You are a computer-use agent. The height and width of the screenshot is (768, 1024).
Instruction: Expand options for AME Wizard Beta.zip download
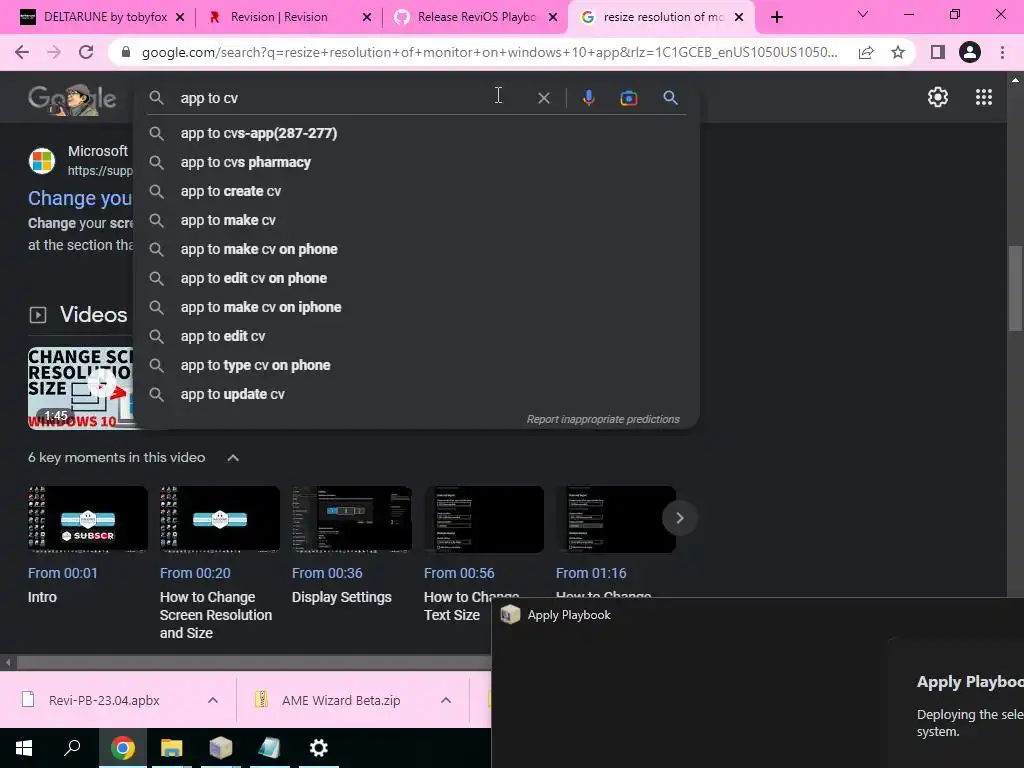tap(445, 700)
